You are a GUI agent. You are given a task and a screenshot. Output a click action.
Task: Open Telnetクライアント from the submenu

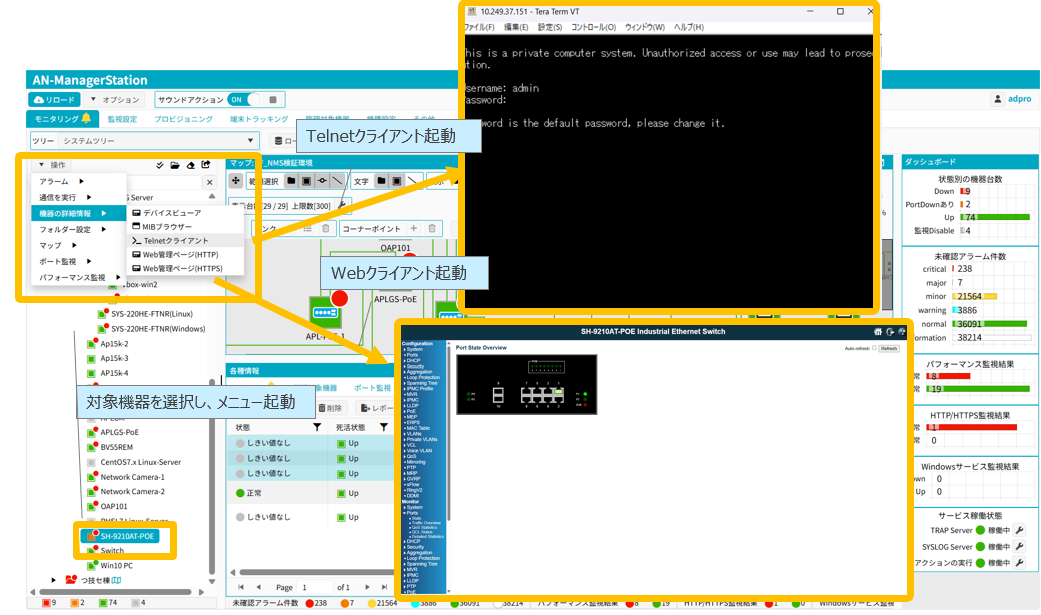click(x=175, y=241)
